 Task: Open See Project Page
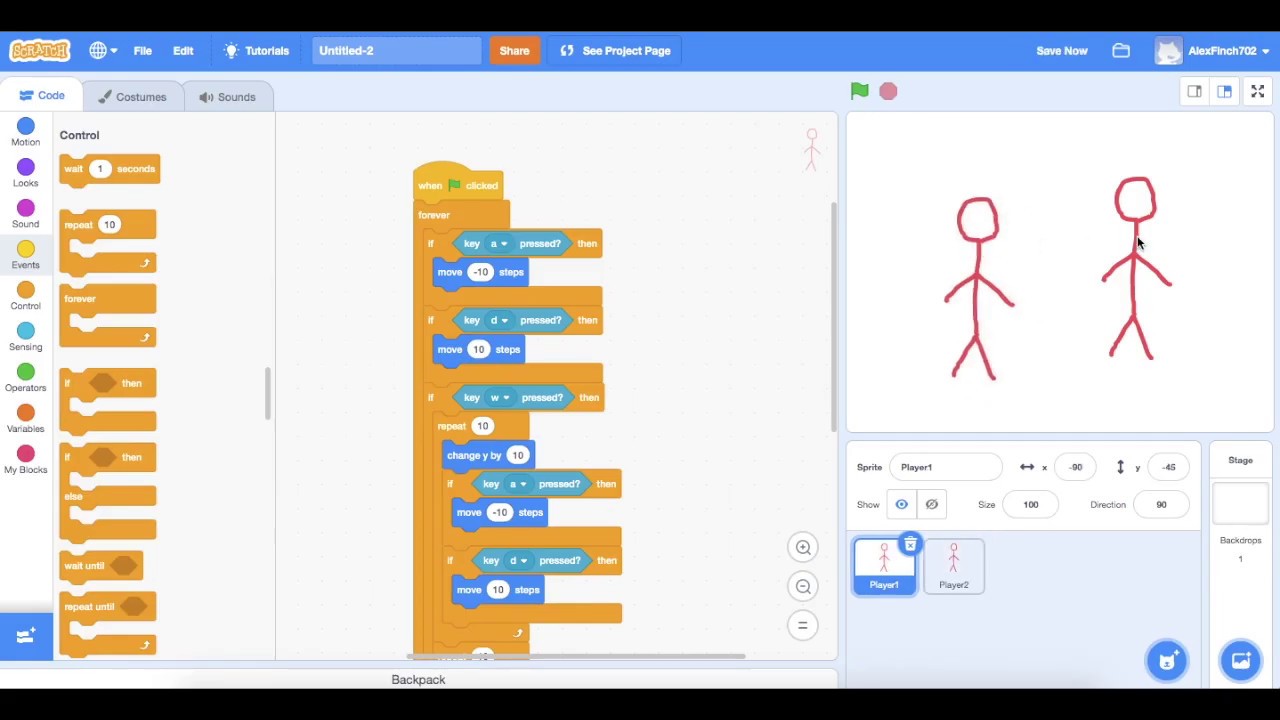(x=615, y=50)
